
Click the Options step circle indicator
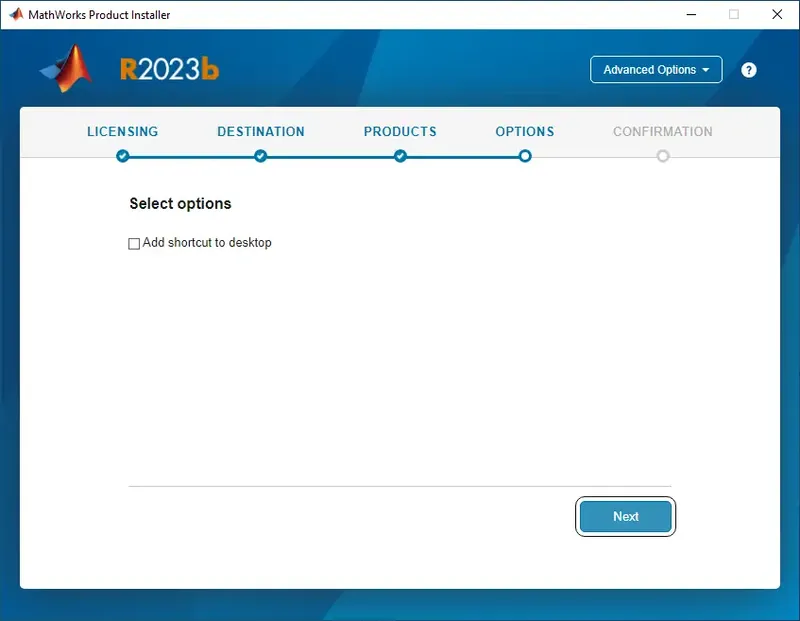[525, 156]
